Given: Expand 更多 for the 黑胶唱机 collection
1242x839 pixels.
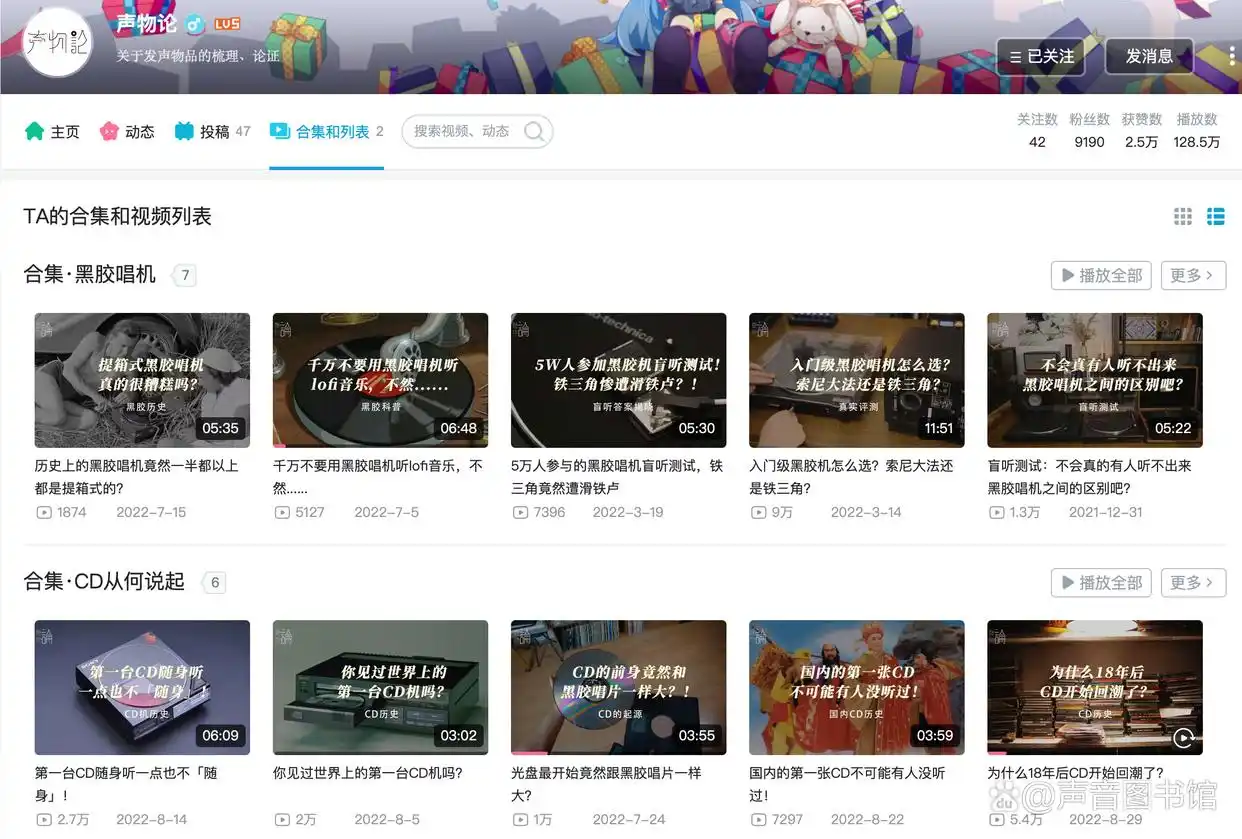Looking at the screenshot, I should click(1193, 276).
